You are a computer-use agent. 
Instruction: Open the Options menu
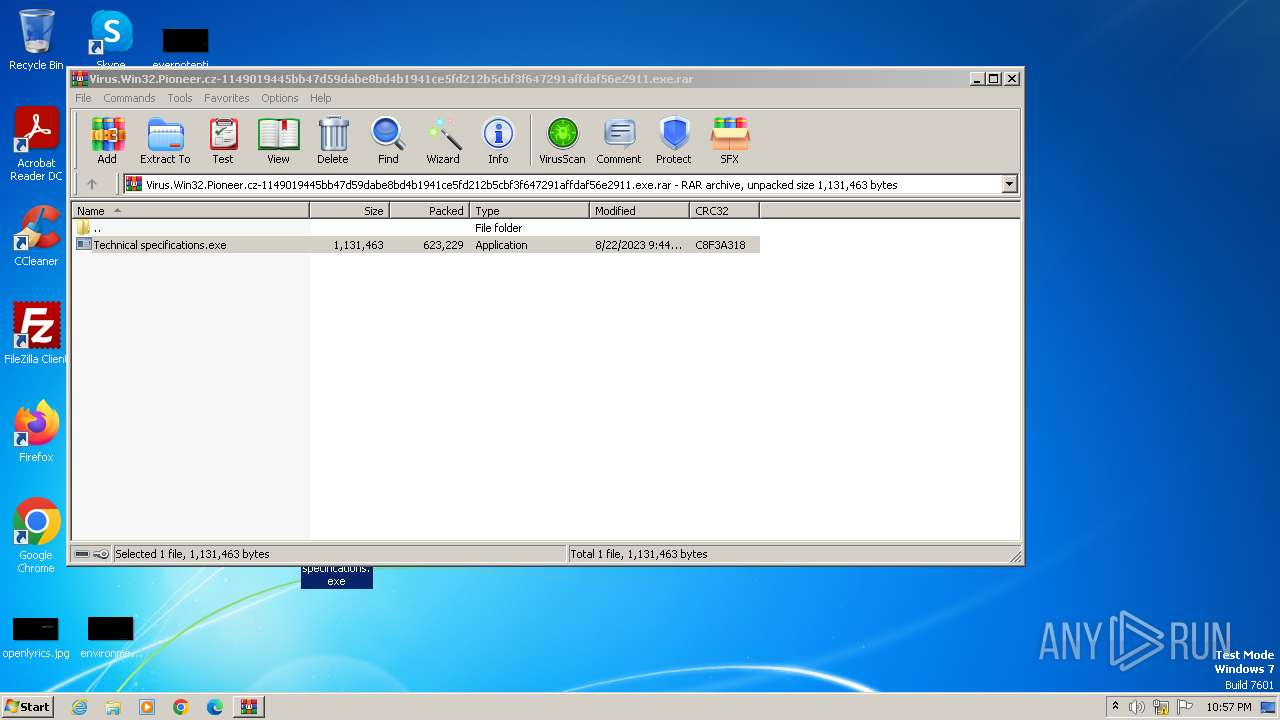pyautogui.click(x=280, y=98)
